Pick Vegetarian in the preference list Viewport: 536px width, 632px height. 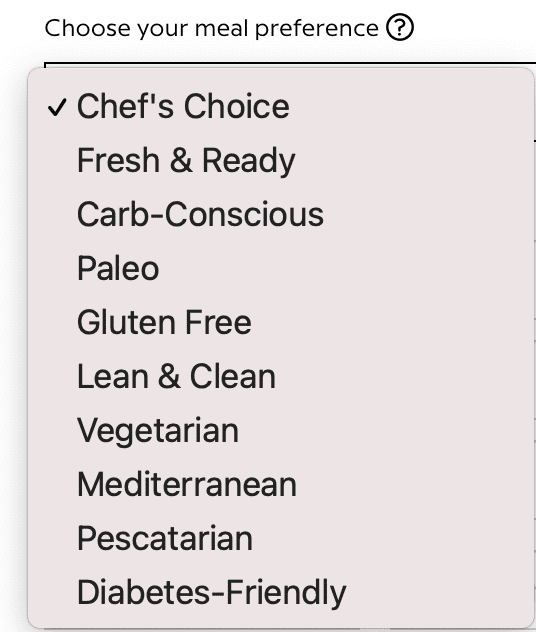281,430
